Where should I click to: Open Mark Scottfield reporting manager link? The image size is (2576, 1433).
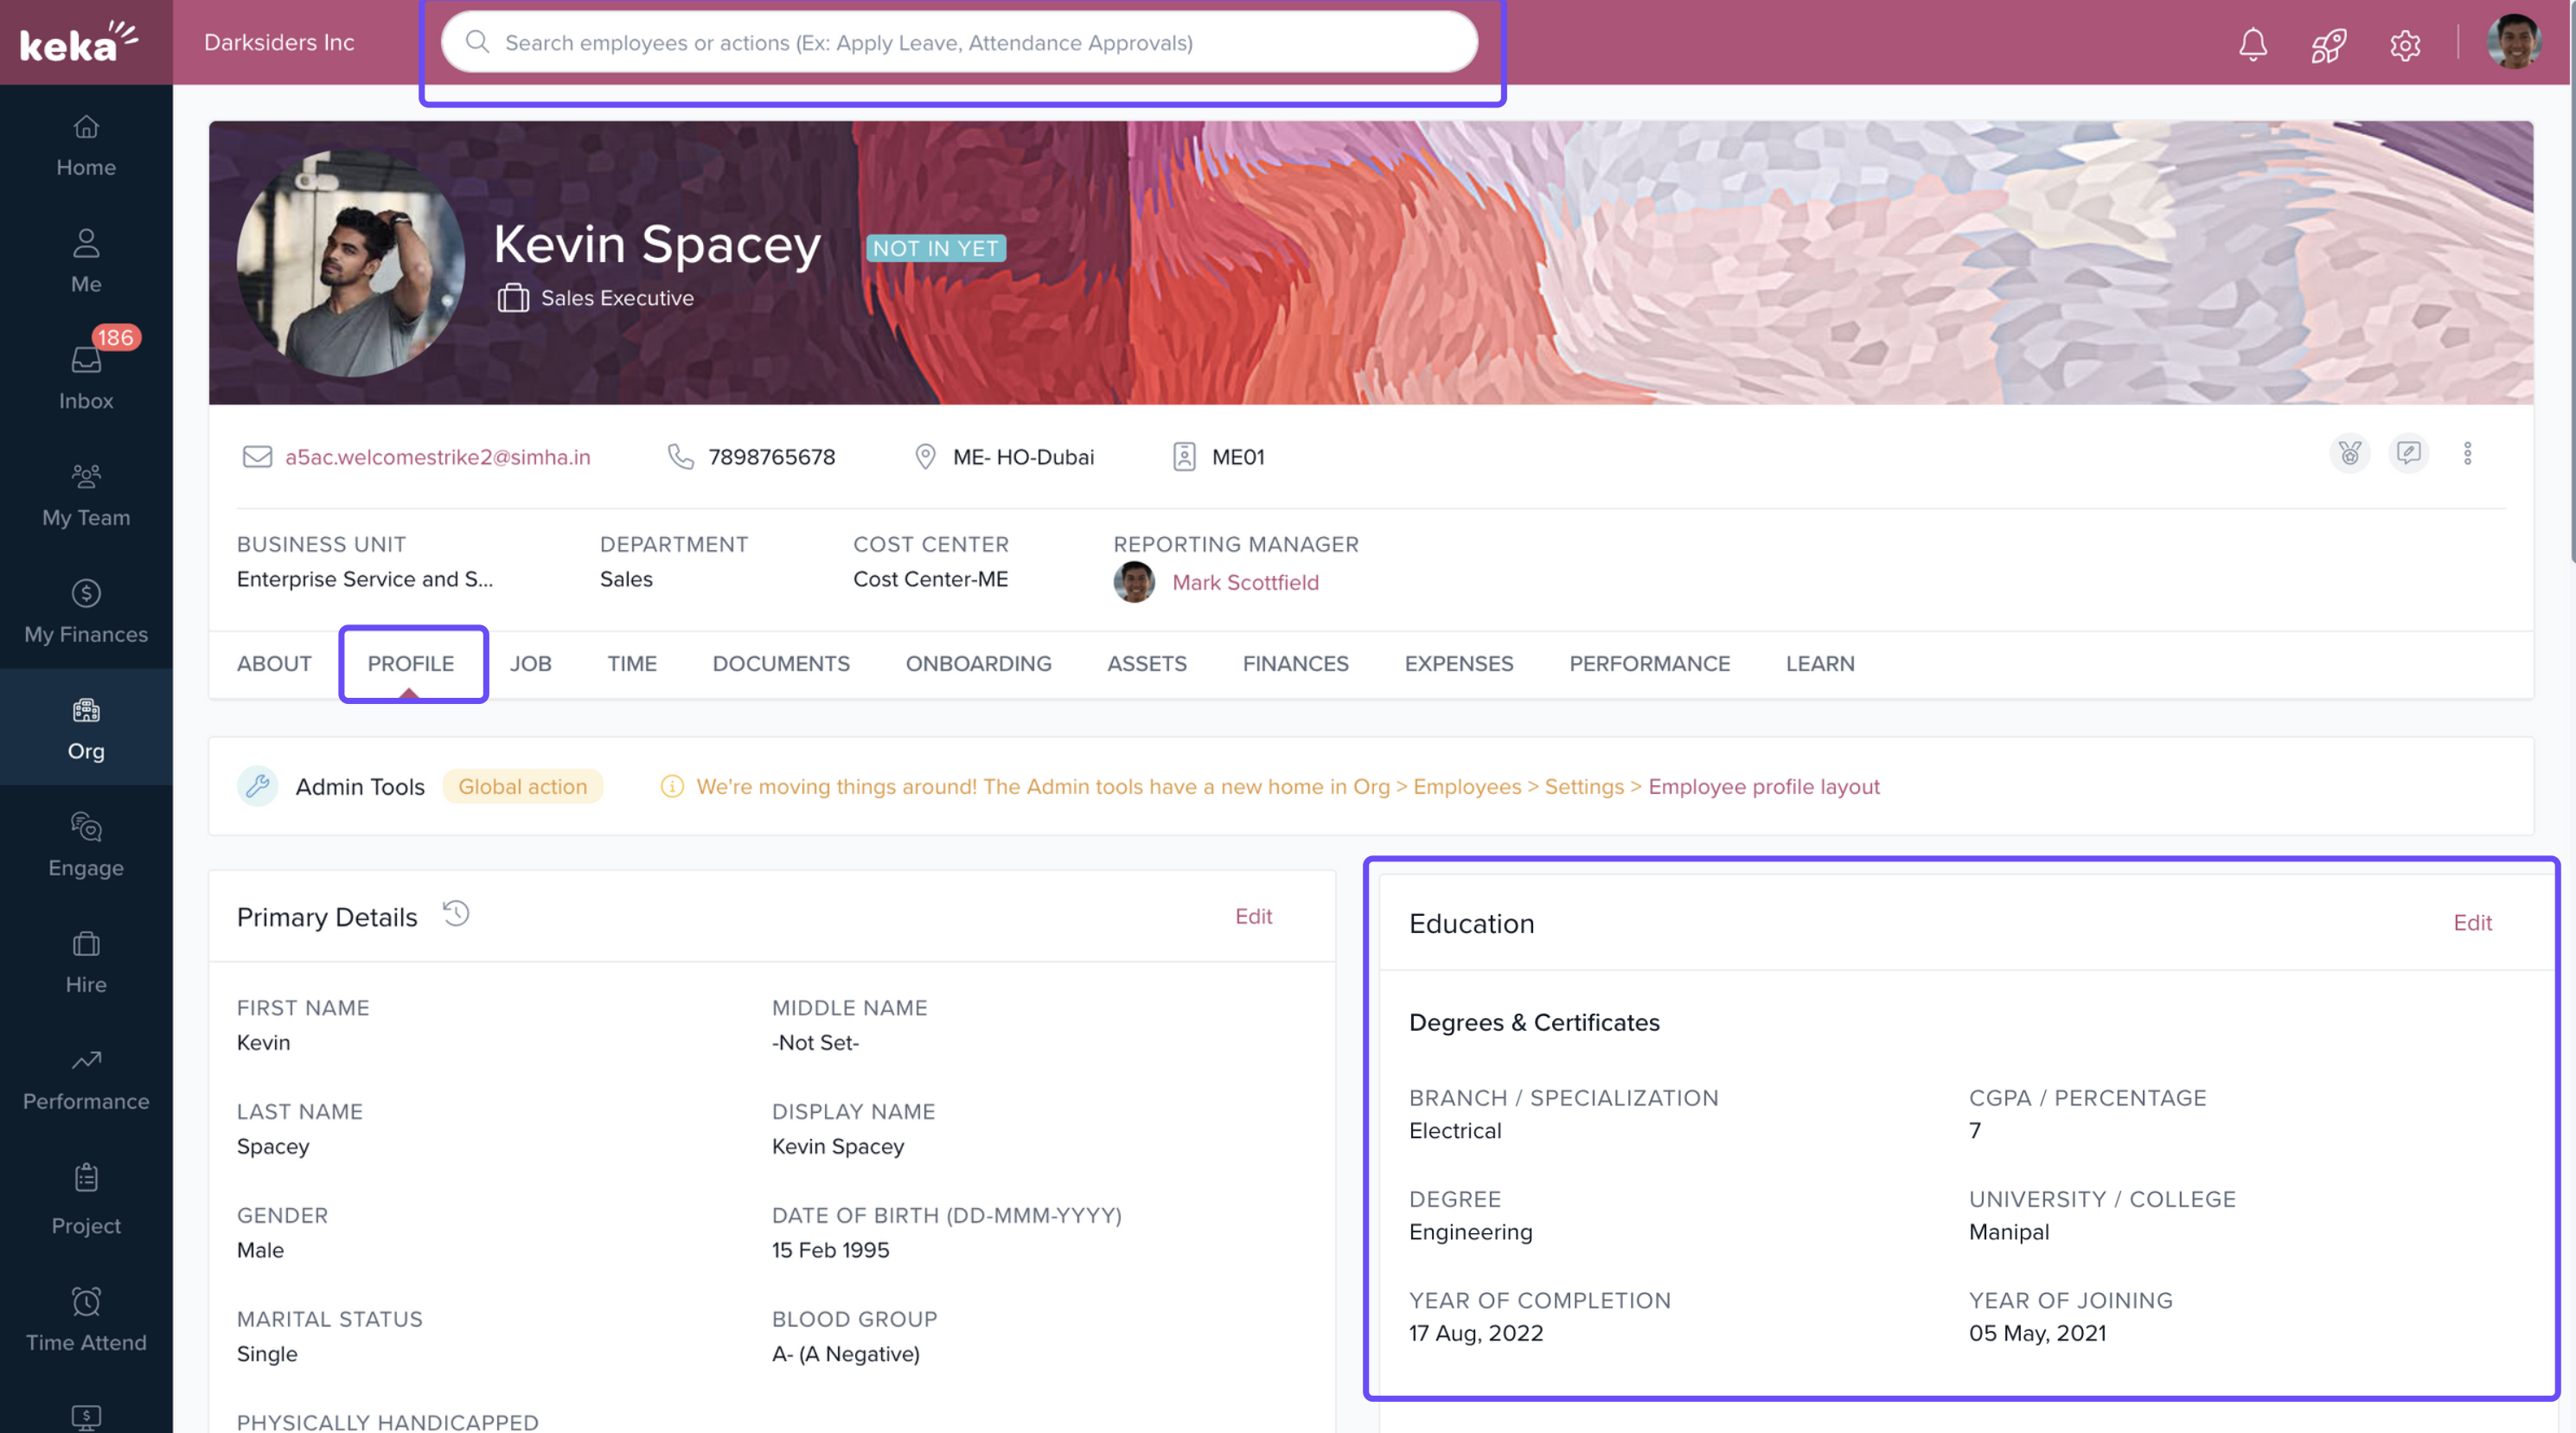coord(1244,582)
